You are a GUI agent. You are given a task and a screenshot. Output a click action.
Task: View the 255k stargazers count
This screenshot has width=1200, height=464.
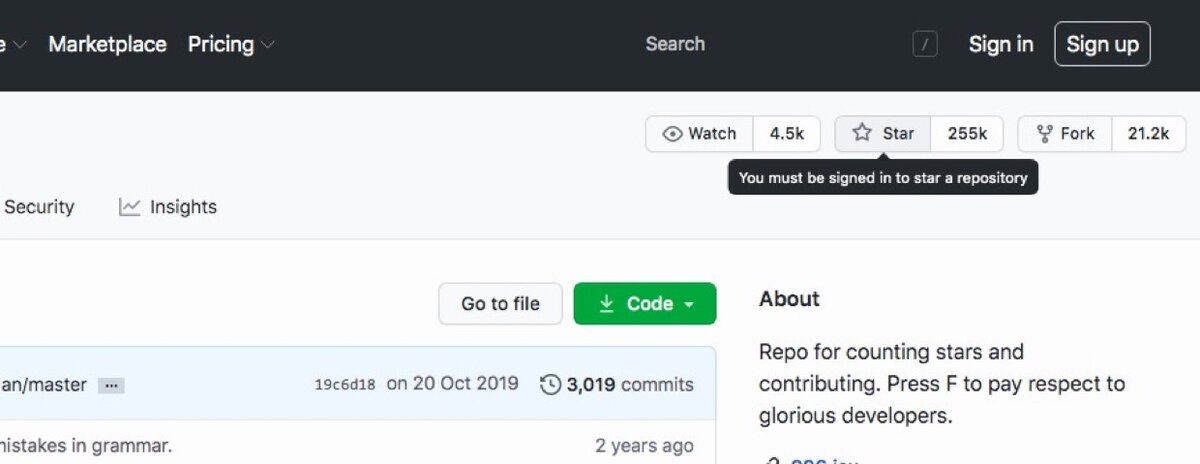click(x=967, y=134)
